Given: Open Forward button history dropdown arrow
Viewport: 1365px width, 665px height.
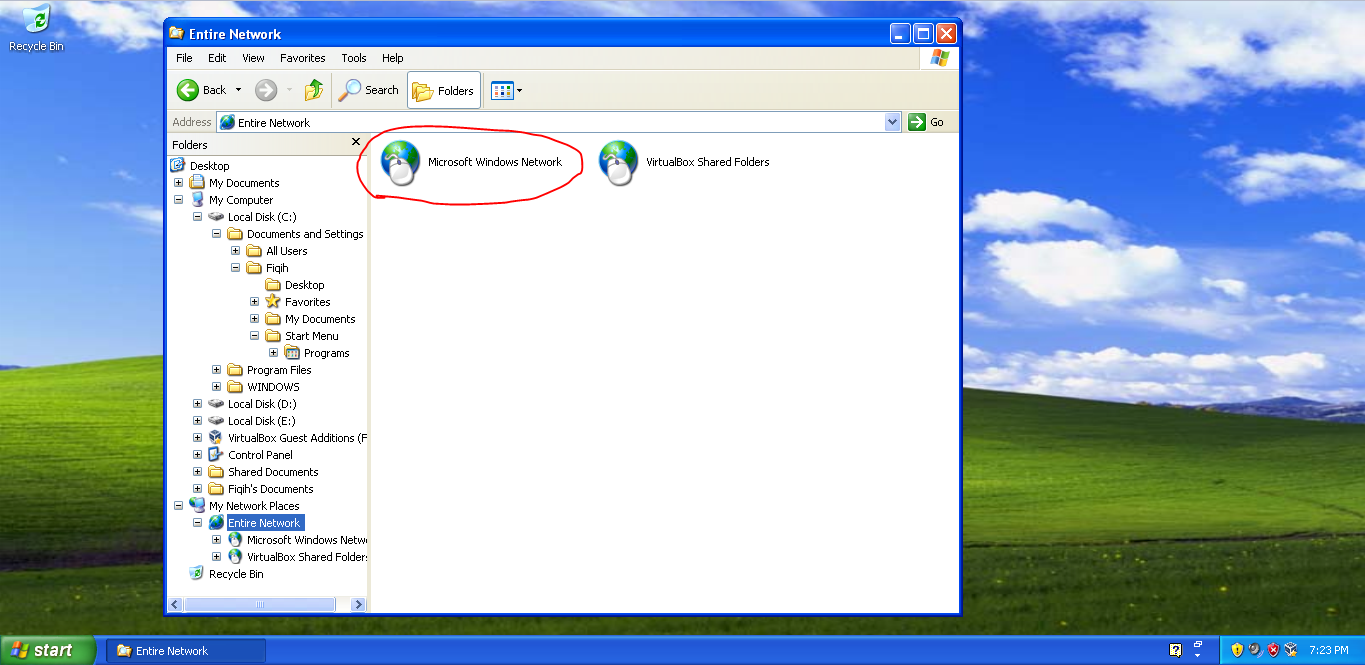Looking at the screenshot, I should pyautogui.click(x=290, y=91).
